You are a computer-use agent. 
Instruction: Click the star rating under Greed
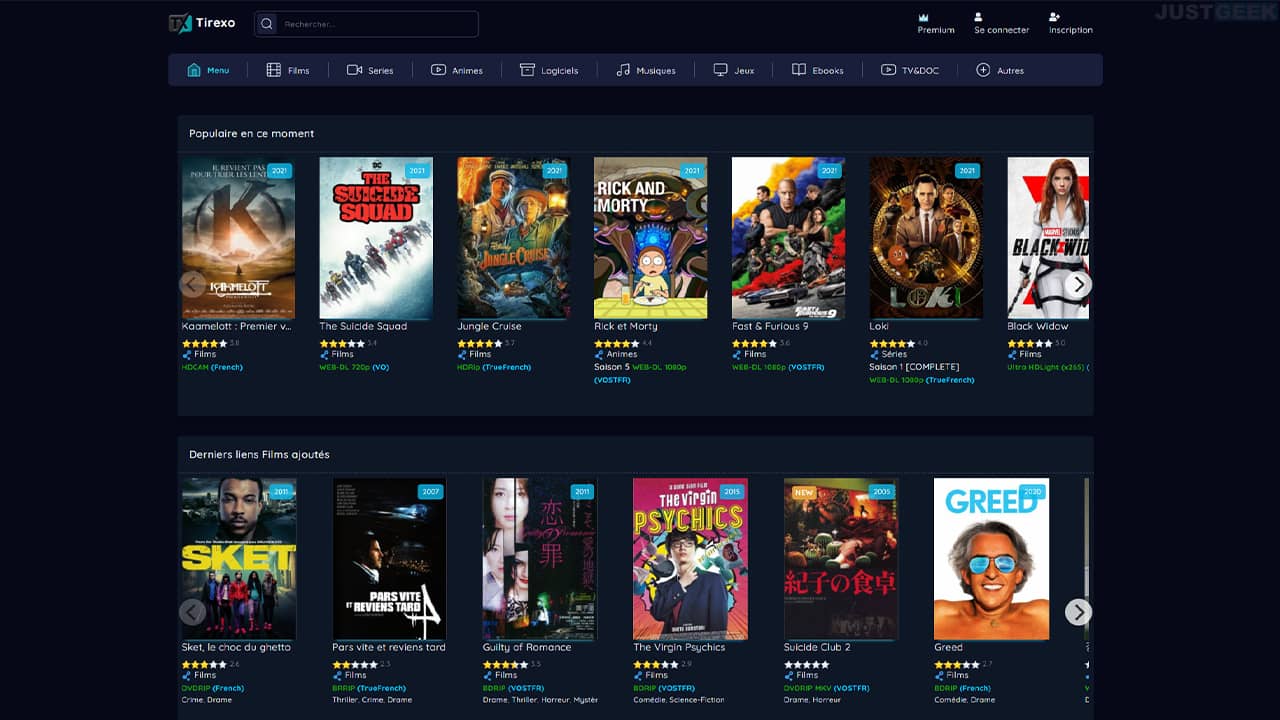coord(957,664)
